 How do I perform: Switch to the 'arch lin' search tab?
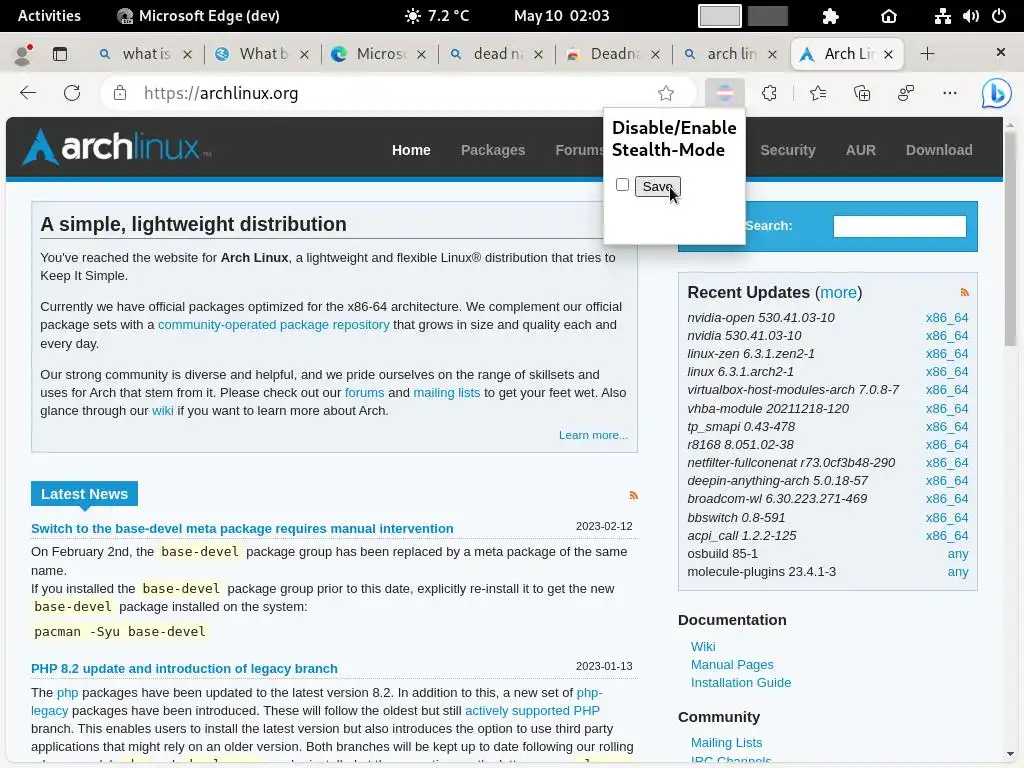(x=731, y=54)
